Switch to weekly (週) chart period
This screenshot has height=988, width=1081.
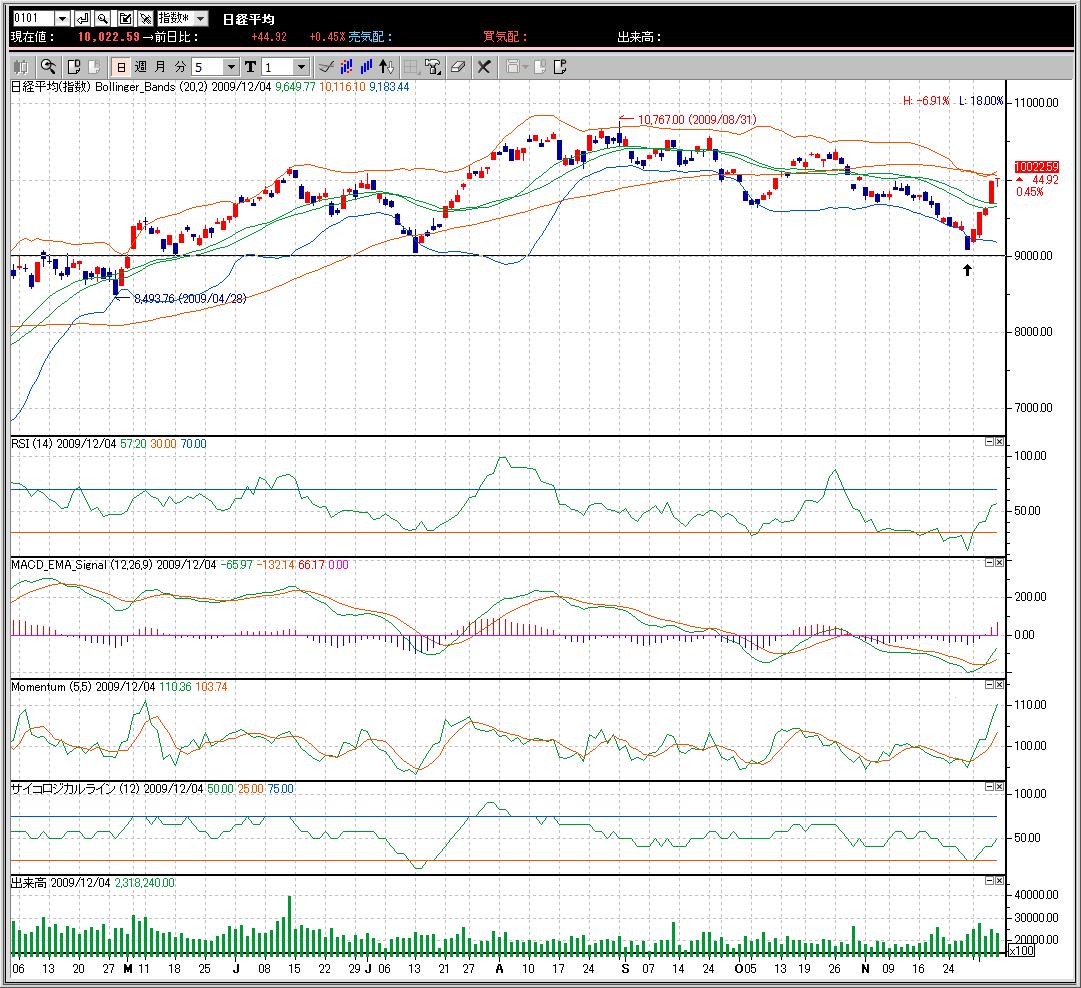pyautogui.click(x=140, y=67)
